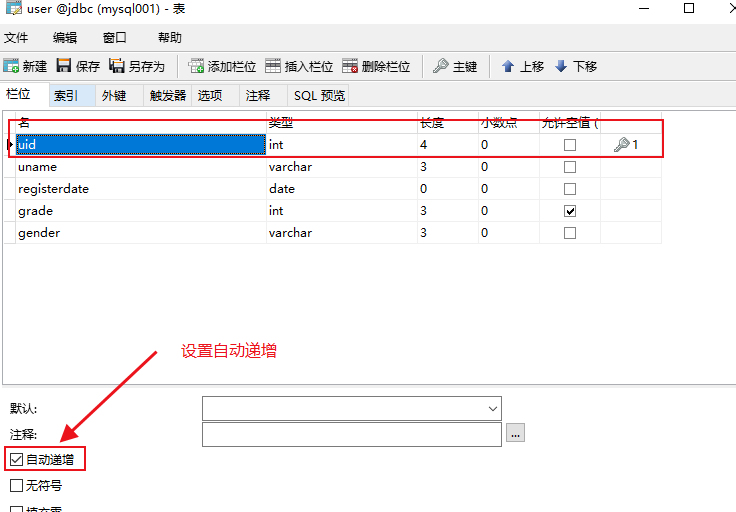This screenshot has height=512, width=736.
Task: Minimize the table designer window
Action: point(644,8)
